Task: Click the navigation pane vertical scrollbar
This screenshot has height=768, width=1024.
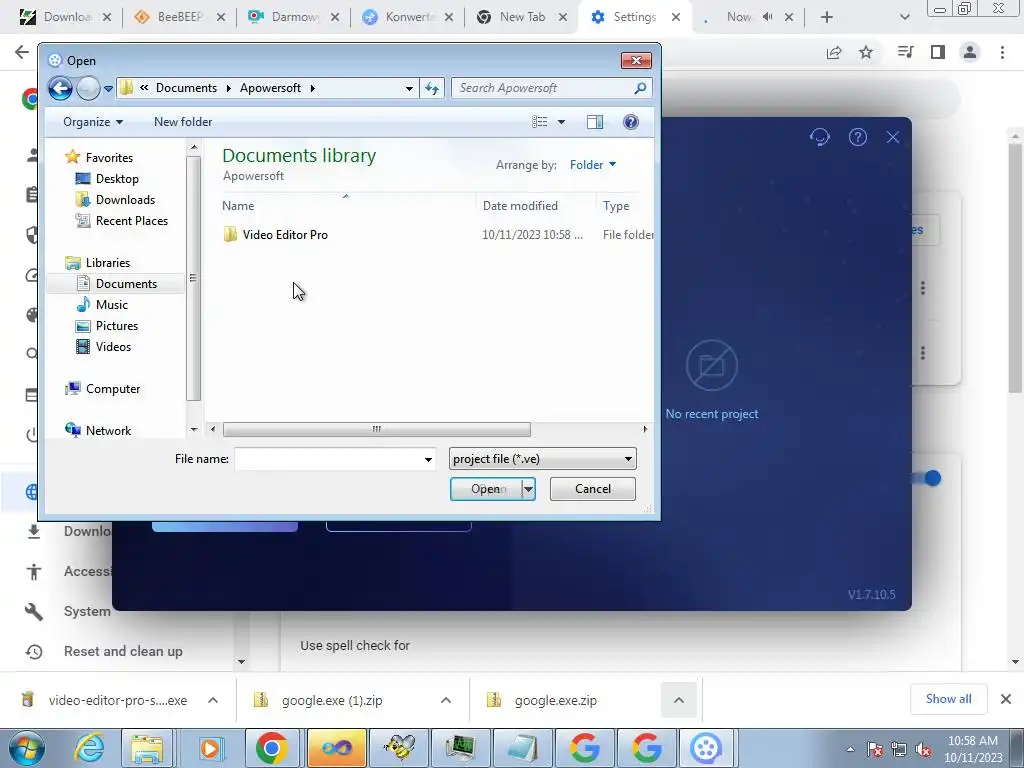Action: tap(193, 281)
